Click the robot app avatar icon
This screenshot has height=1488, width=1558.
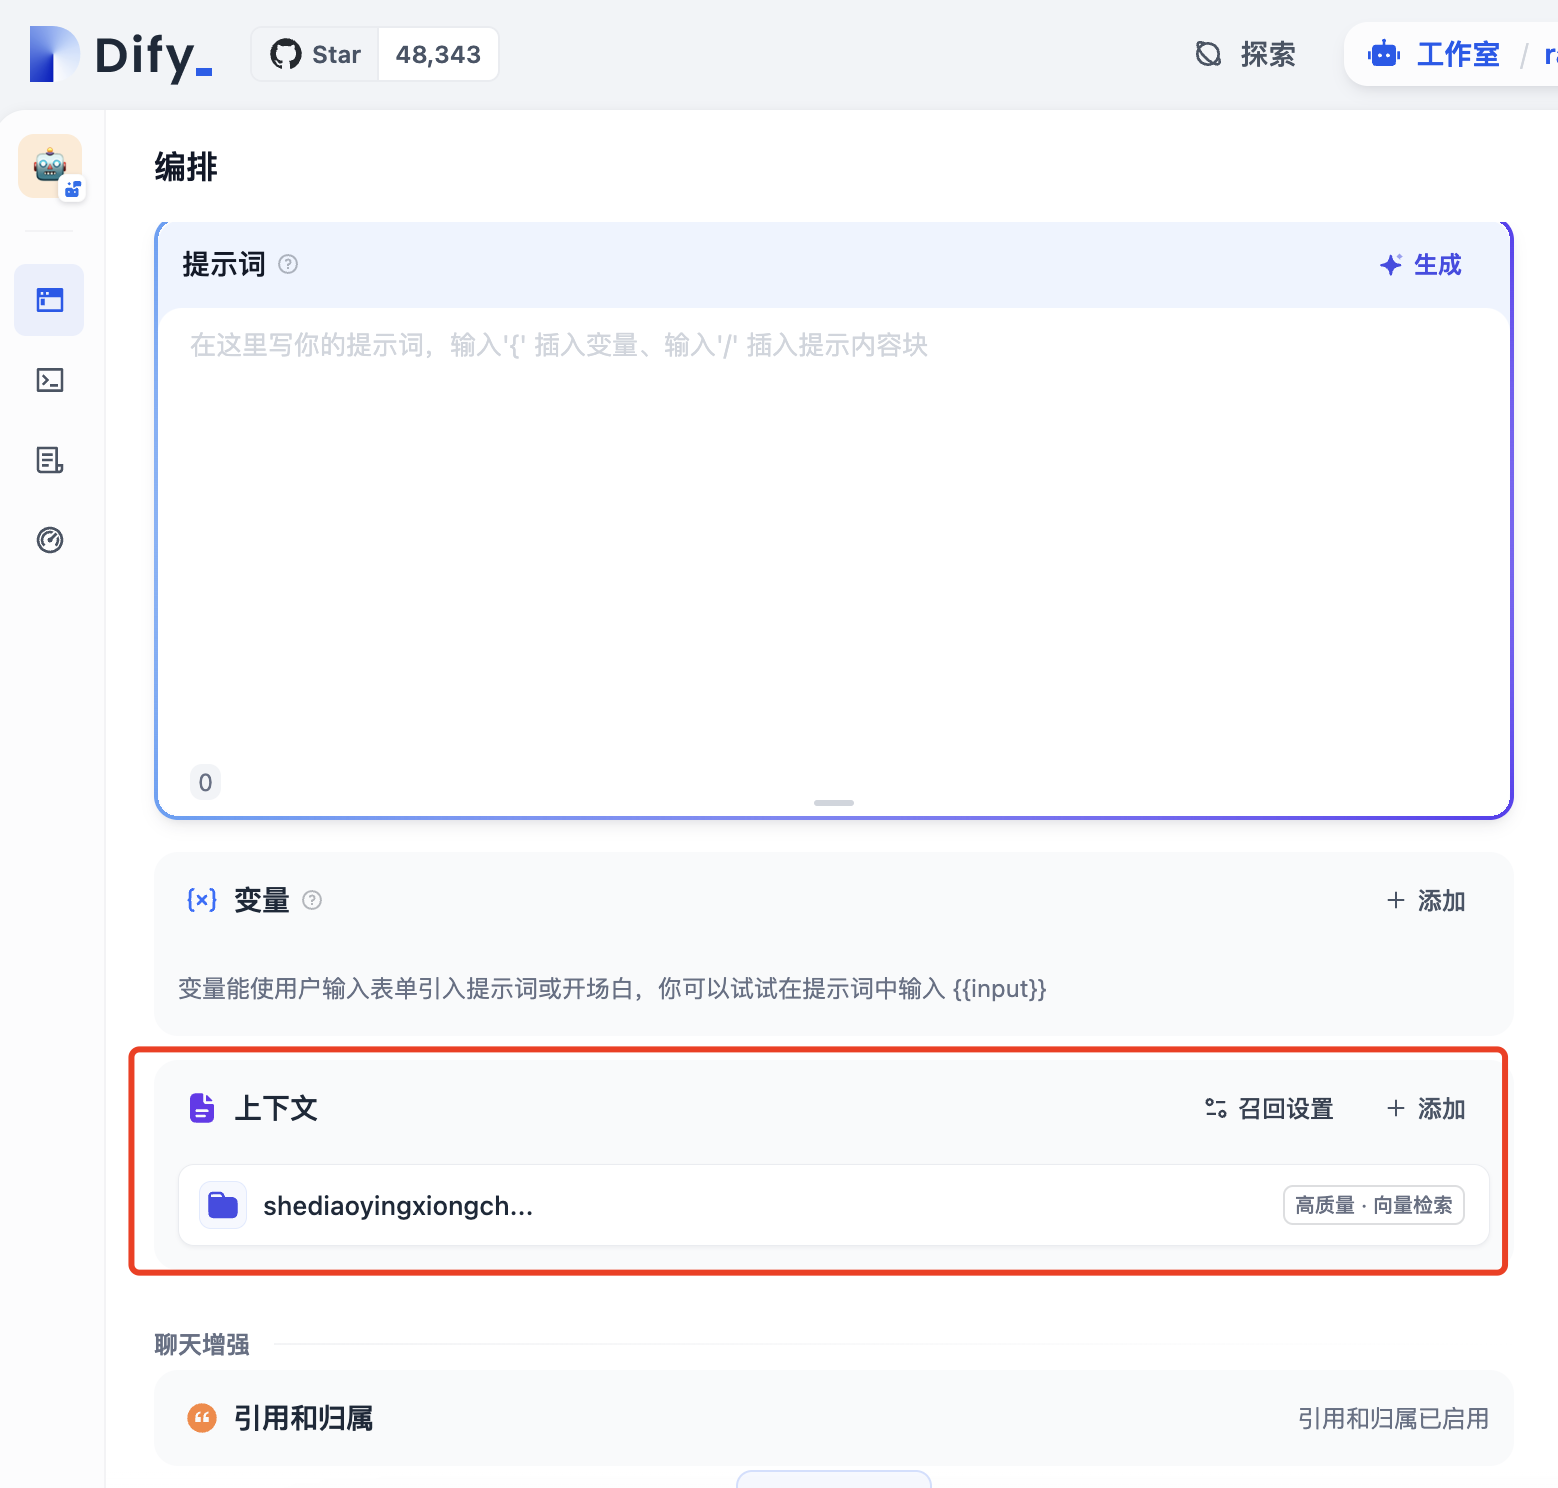click(50, 166)
